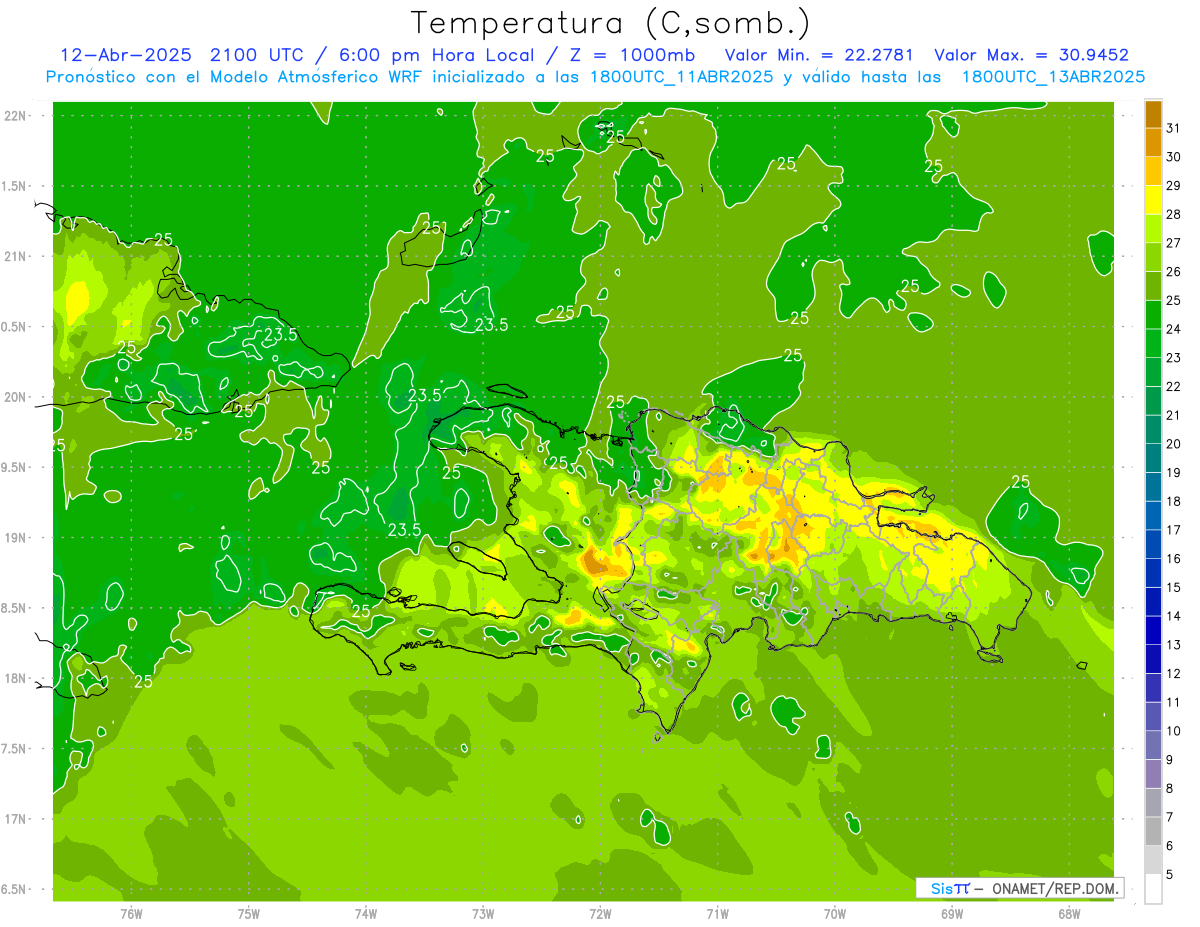Screen dimensions: 1200x927
Task: Click the legend value "16"
Action: coord(1173,559)
